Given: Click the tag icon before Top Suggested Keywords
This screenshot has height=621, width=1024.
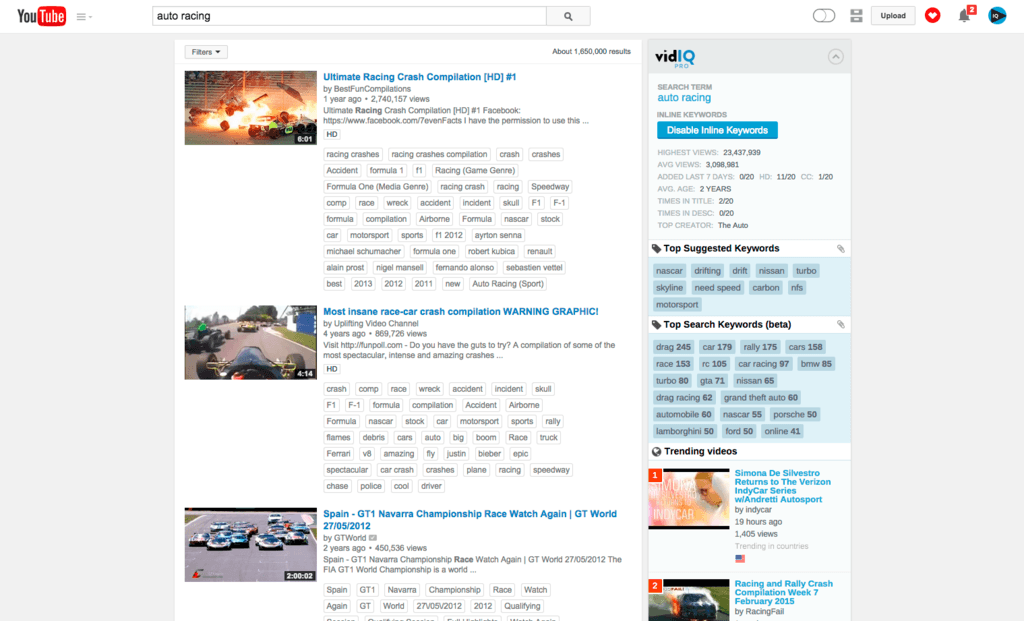Looking at the screenshot, I should tap(656, 248).
